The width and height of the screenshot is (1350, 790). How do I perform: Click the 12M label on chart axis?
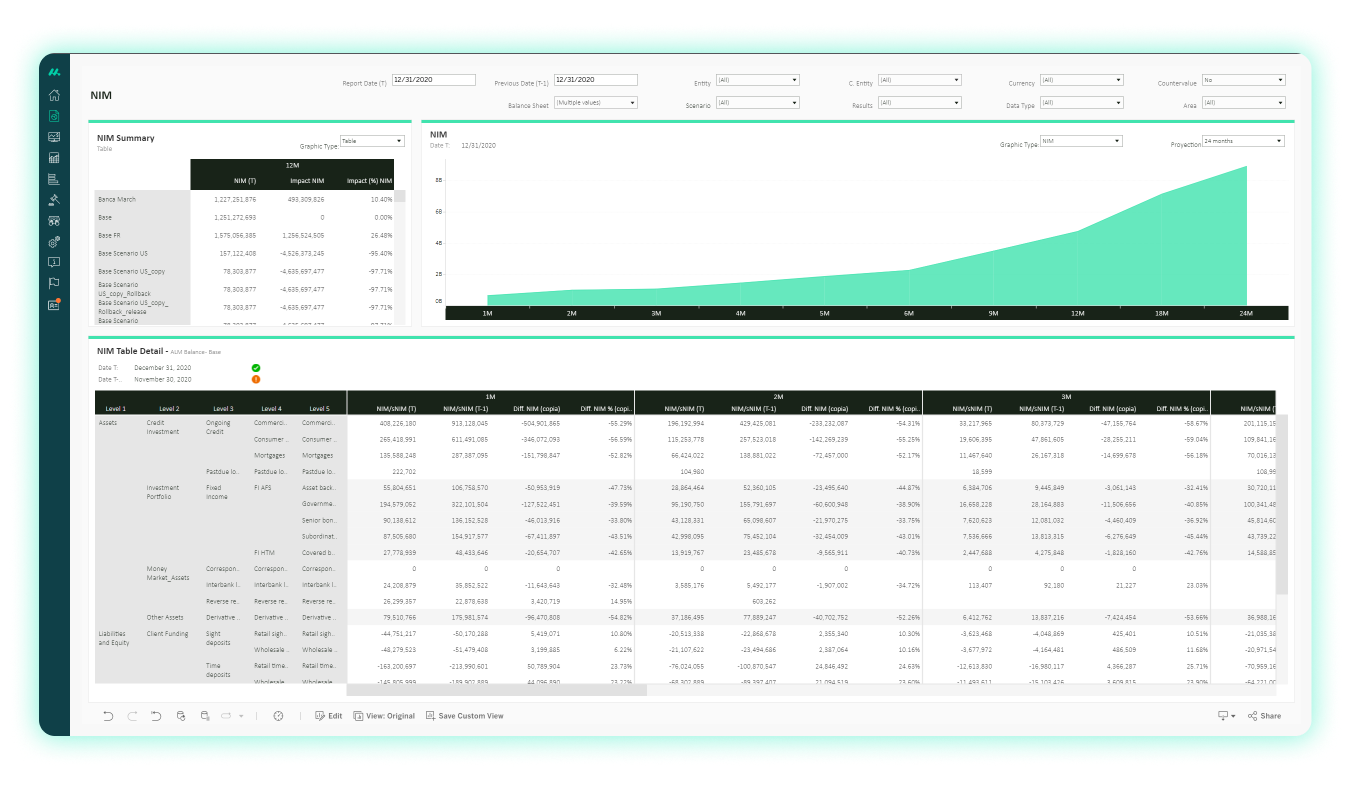tap(1078, 313)
